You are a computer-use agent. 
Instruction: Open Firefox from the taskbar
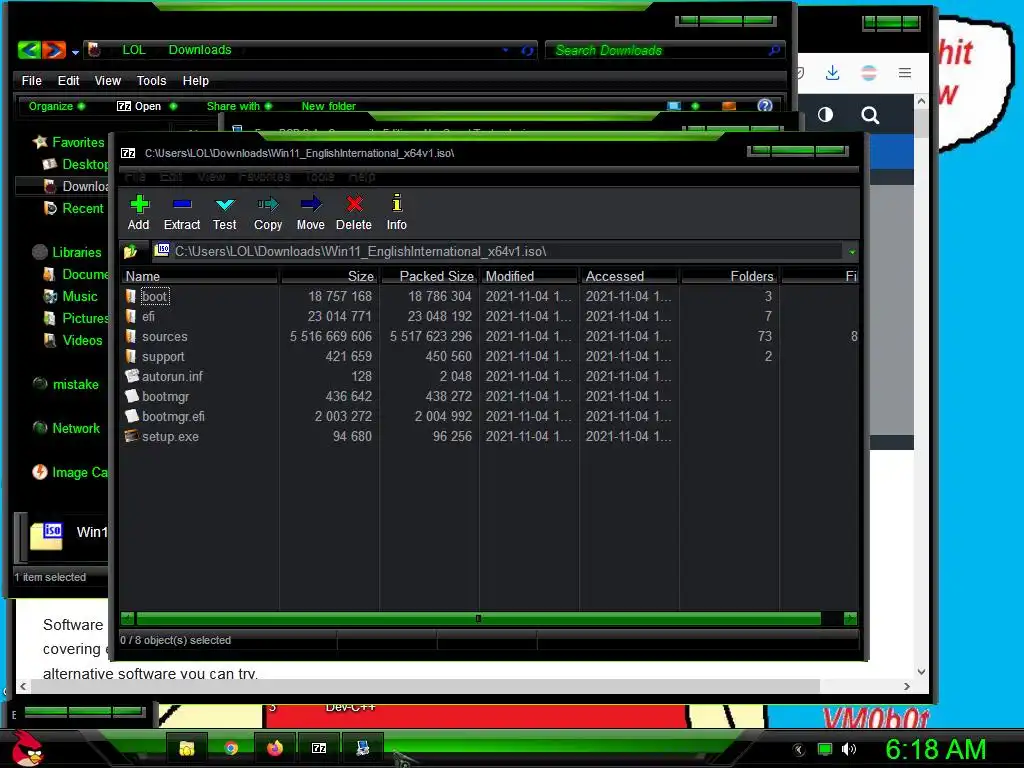275,748
